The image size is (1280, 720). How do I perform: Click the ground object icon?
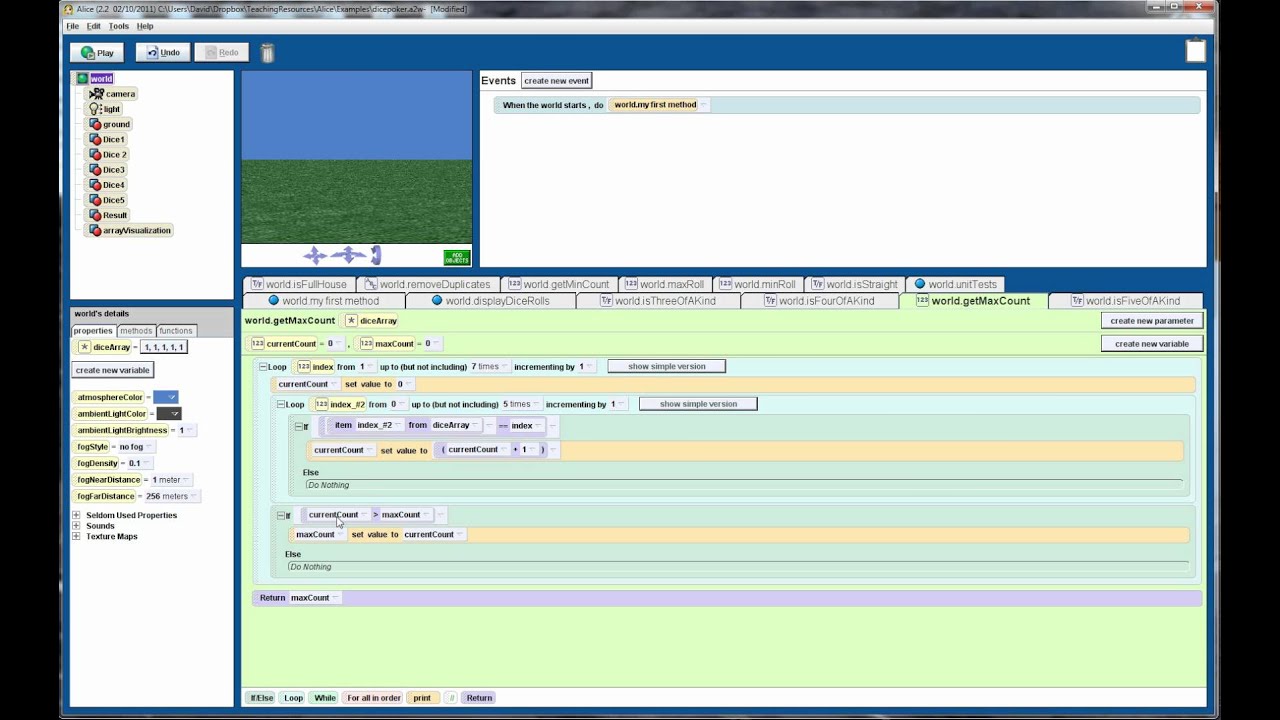point(95,124)
